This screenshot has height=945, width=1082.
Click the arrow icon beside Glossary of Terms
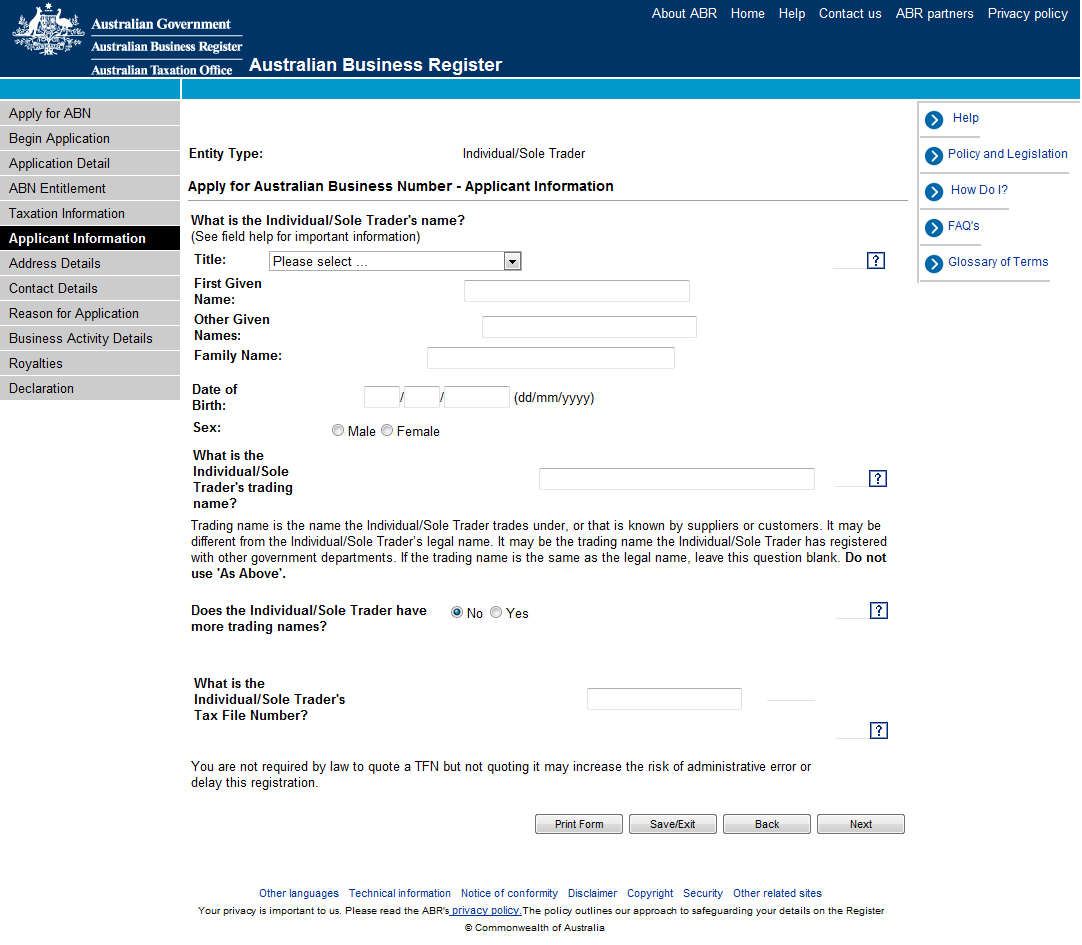(x=934, y=264)
